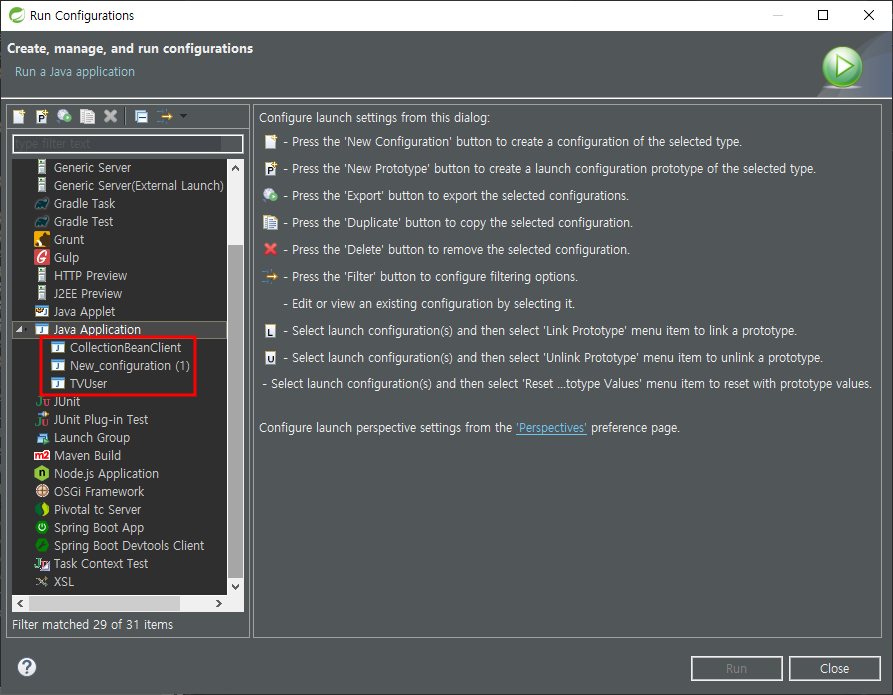Select Generic Server(External Launch) item

click(138, 186)
